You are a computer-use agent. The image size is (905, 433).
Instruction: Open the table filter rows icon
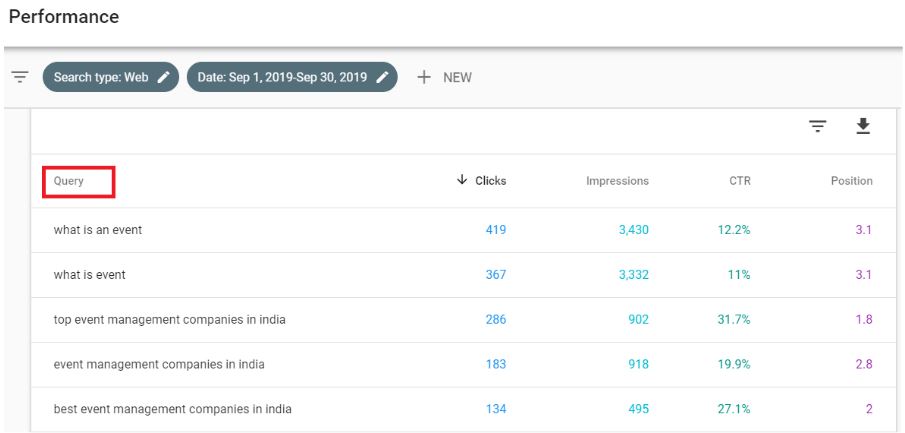tap(817, 126)
